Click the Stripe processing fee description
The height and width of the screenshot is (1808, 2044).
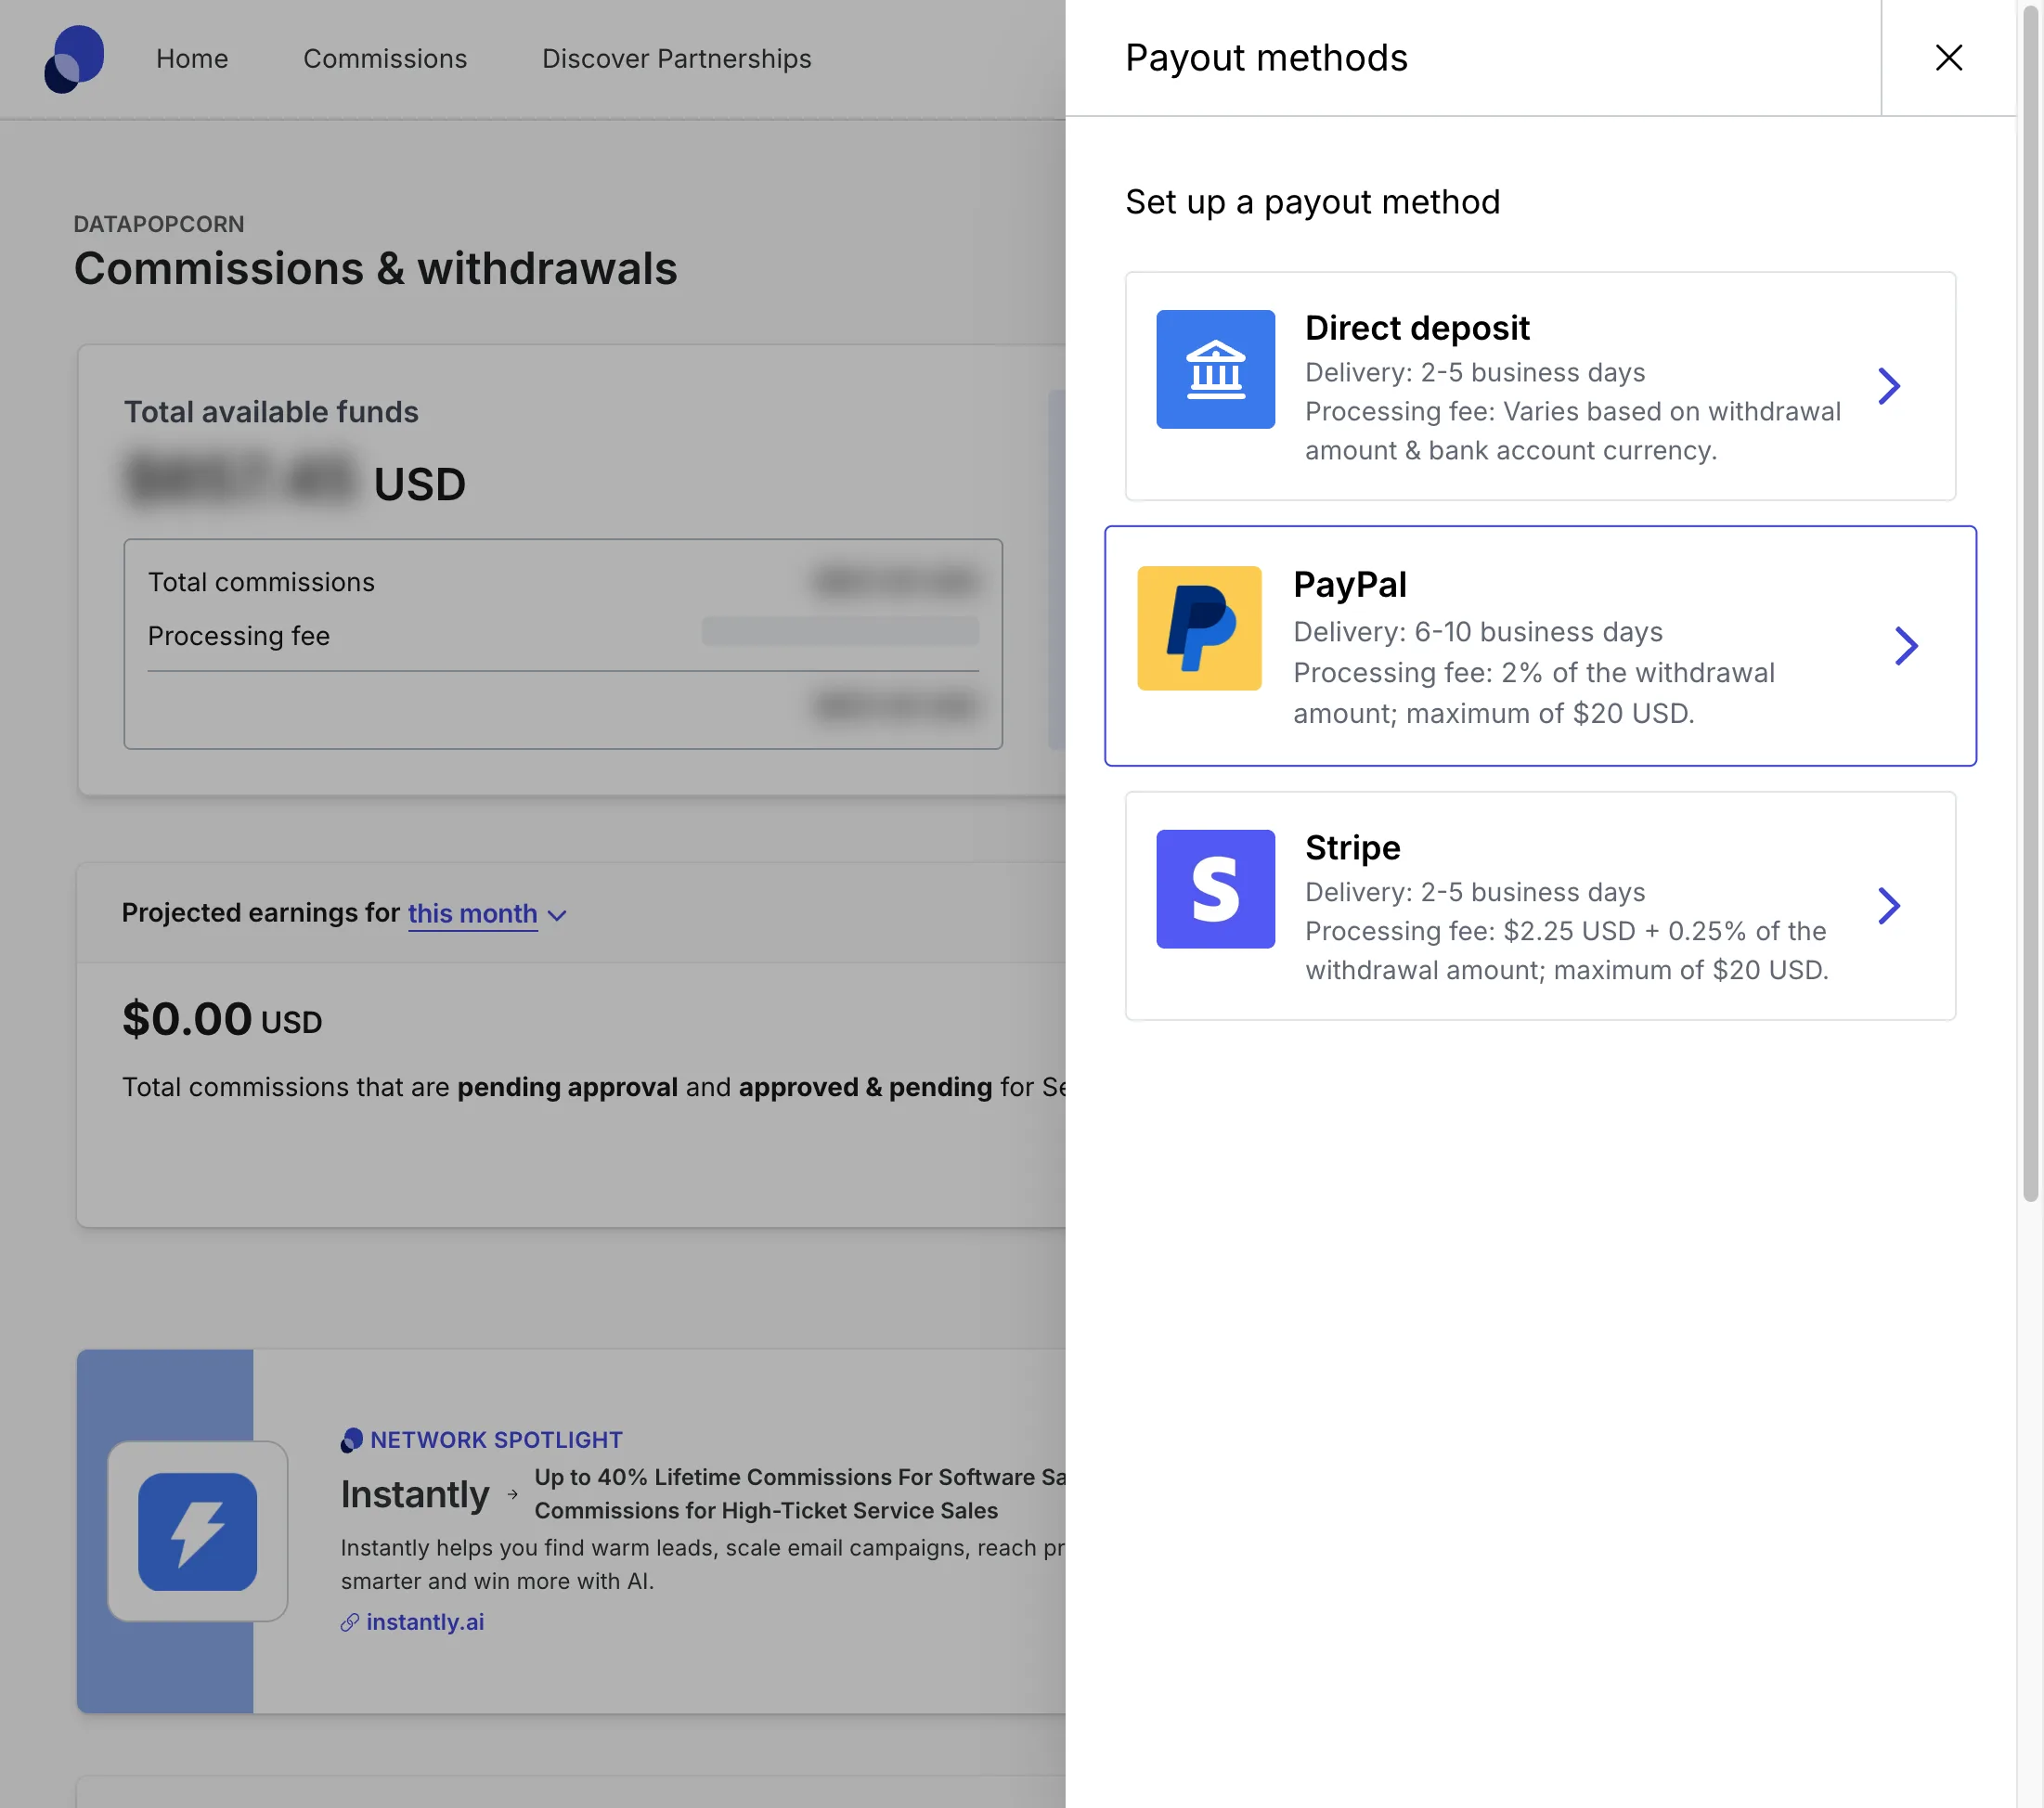pos(1567,951)
